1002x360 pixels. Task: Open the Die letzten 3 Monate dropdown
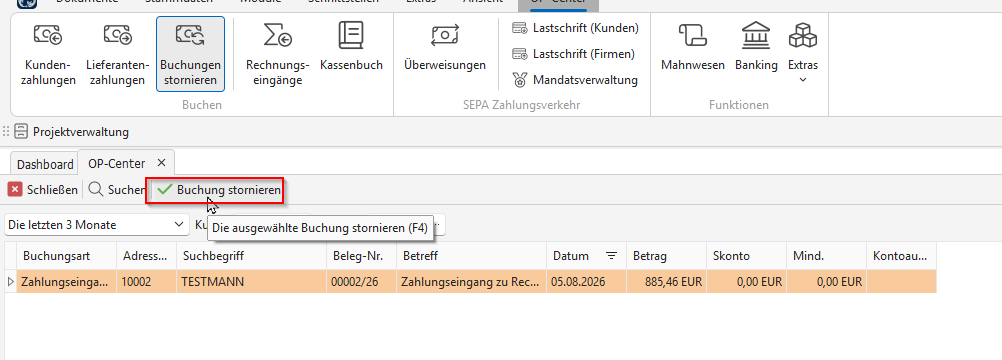pos(96,225)
